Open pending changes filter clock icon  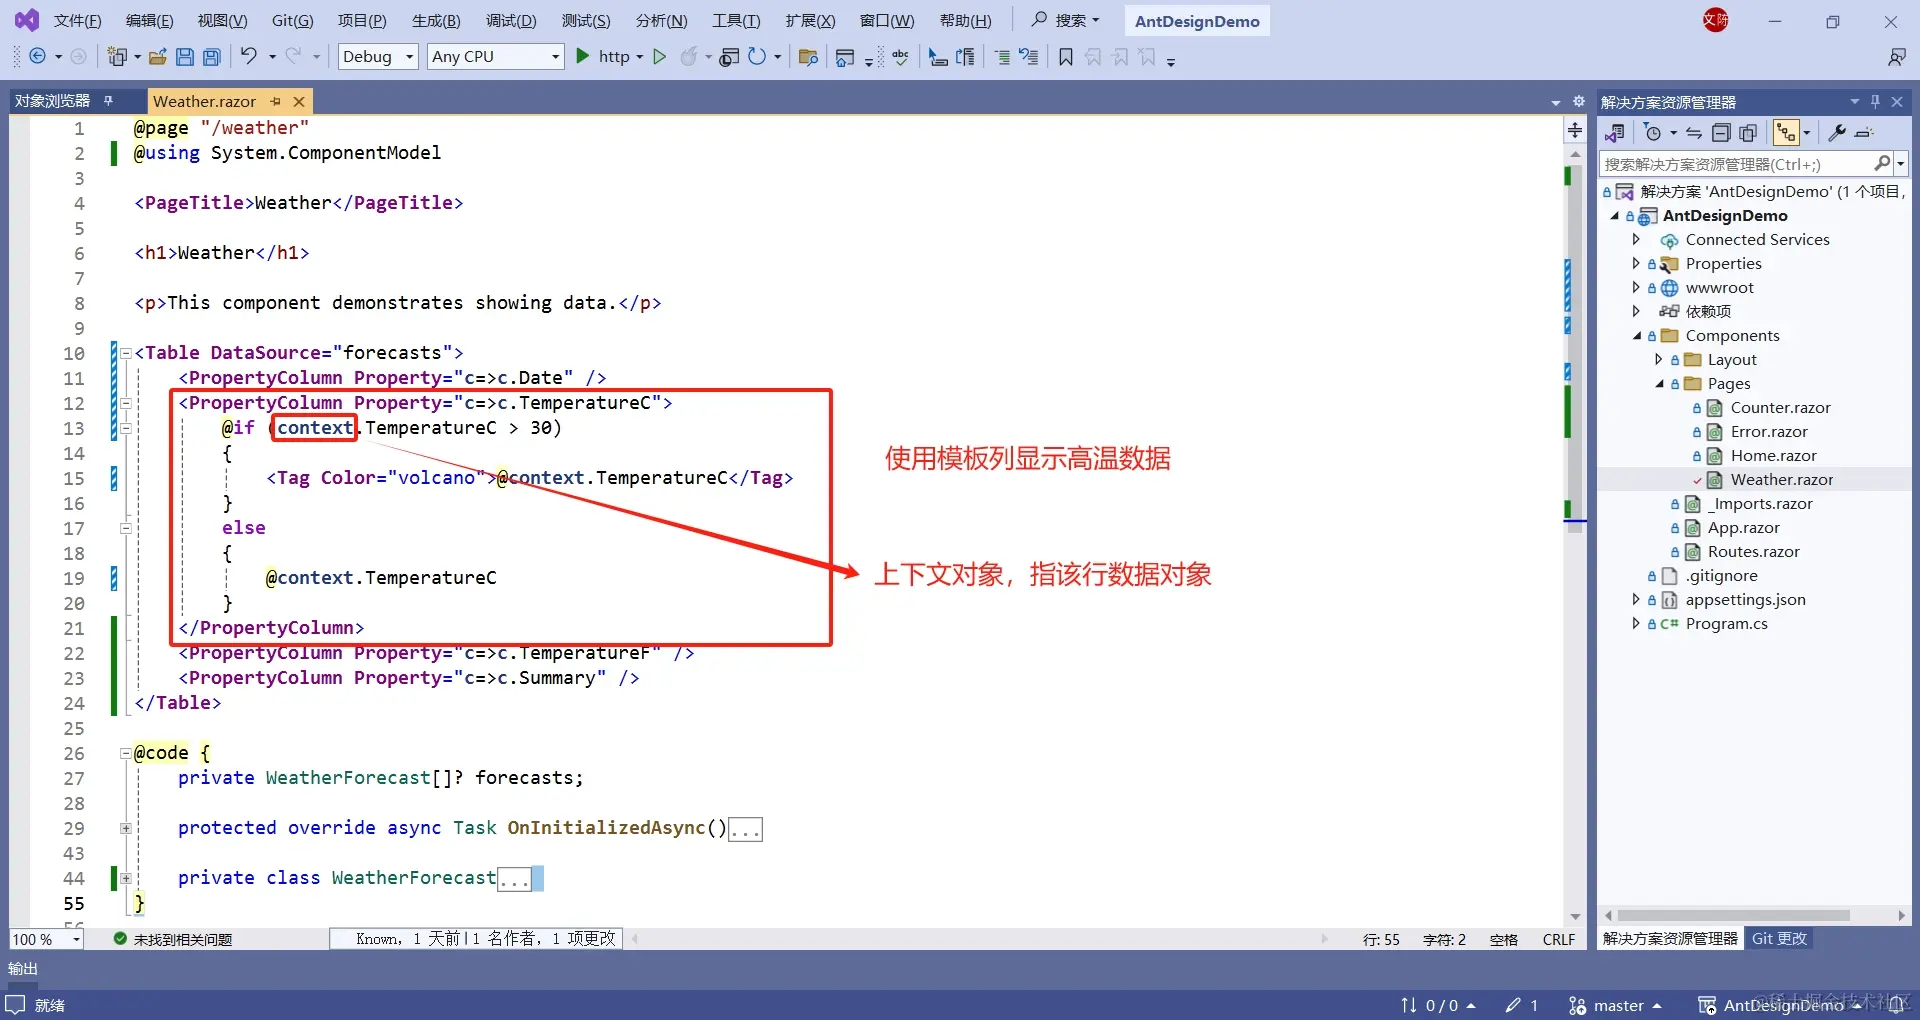point(1653,133)
